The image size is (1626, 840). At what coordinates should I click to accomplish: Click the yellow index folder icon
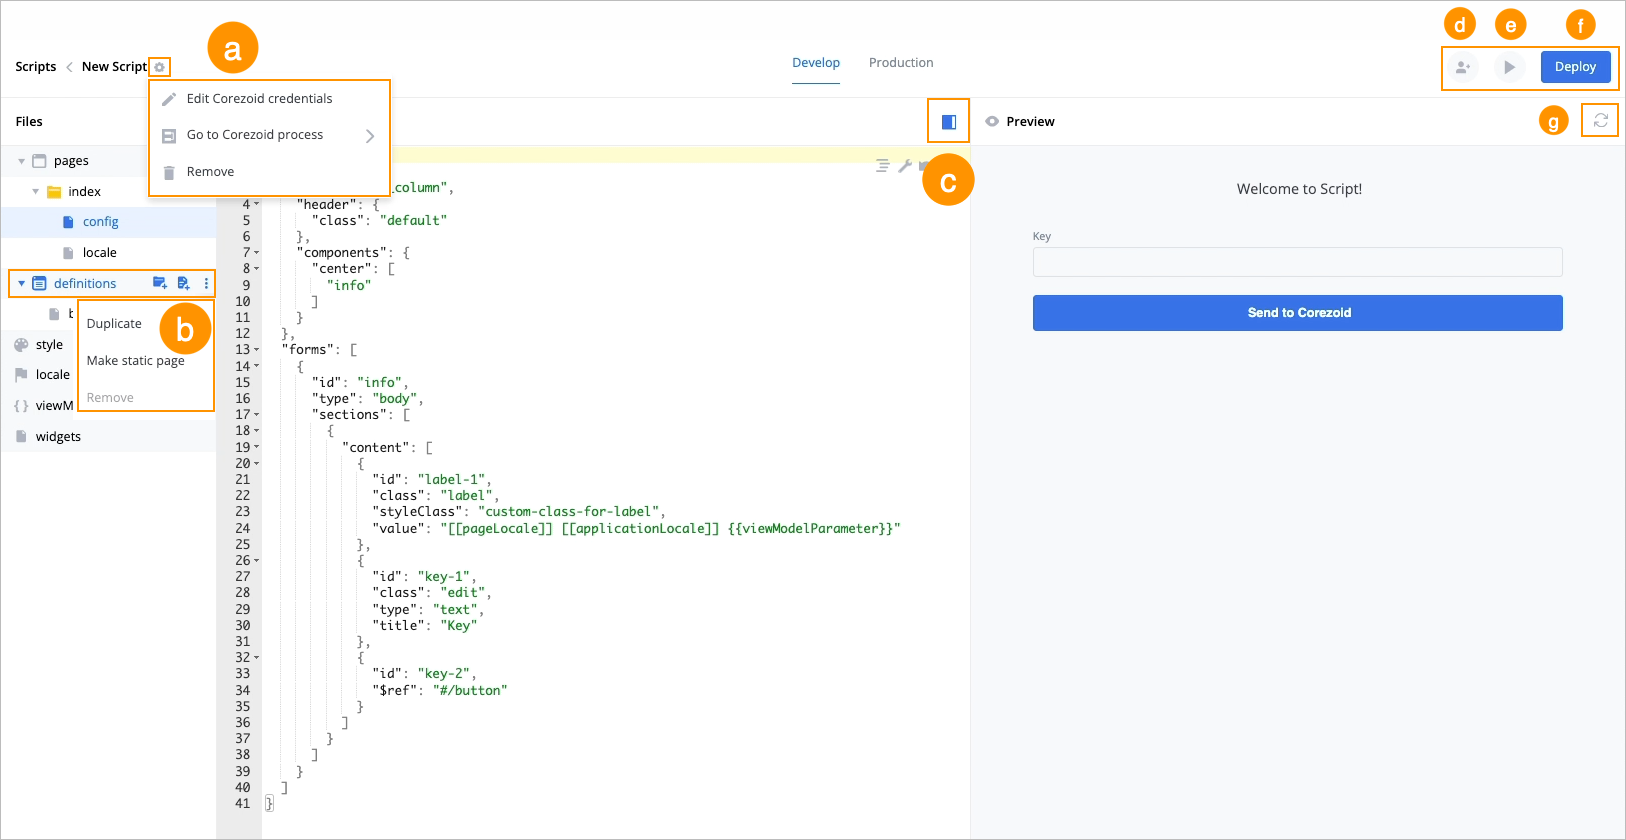pos(54,191)
